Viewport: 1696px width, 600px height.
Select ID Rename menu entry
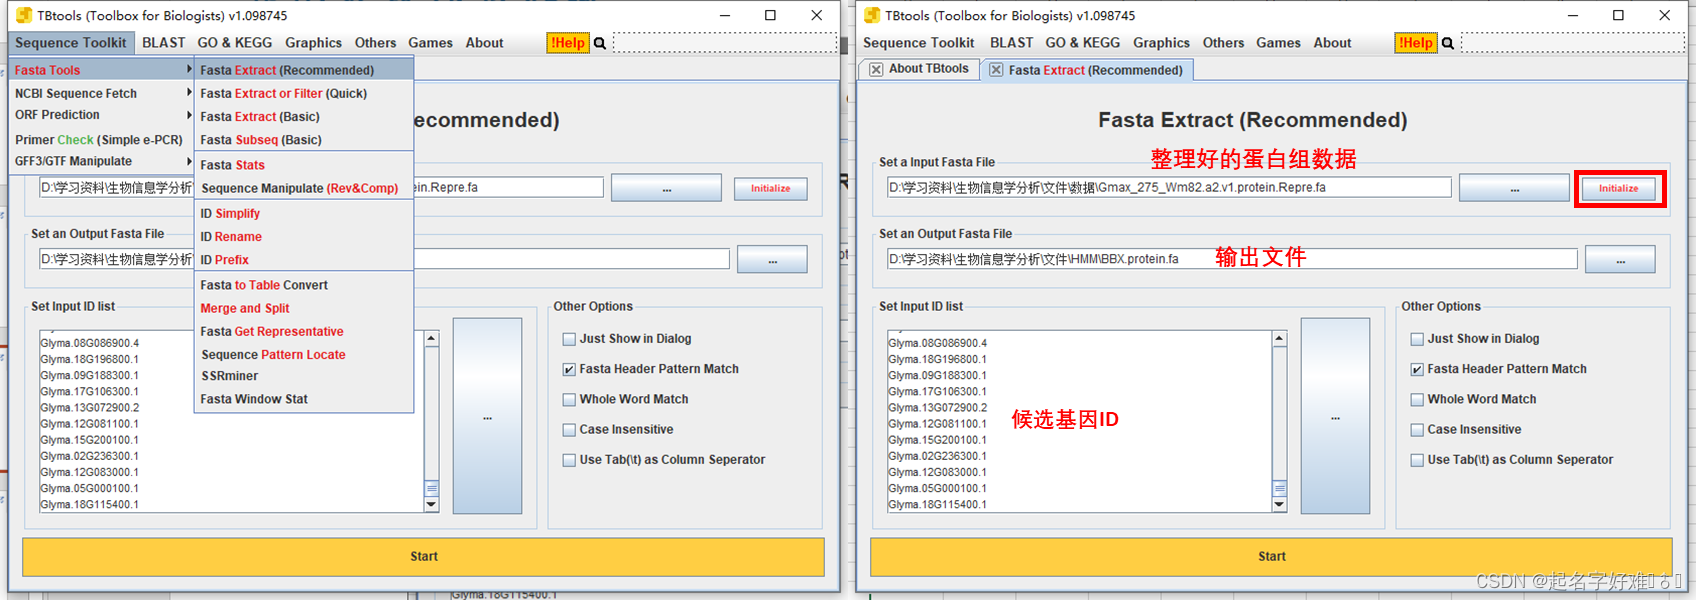coord(304,237)
